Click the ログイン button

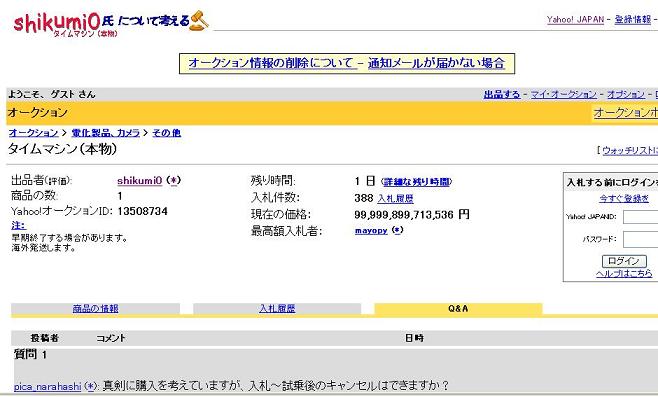pos(624,261)
